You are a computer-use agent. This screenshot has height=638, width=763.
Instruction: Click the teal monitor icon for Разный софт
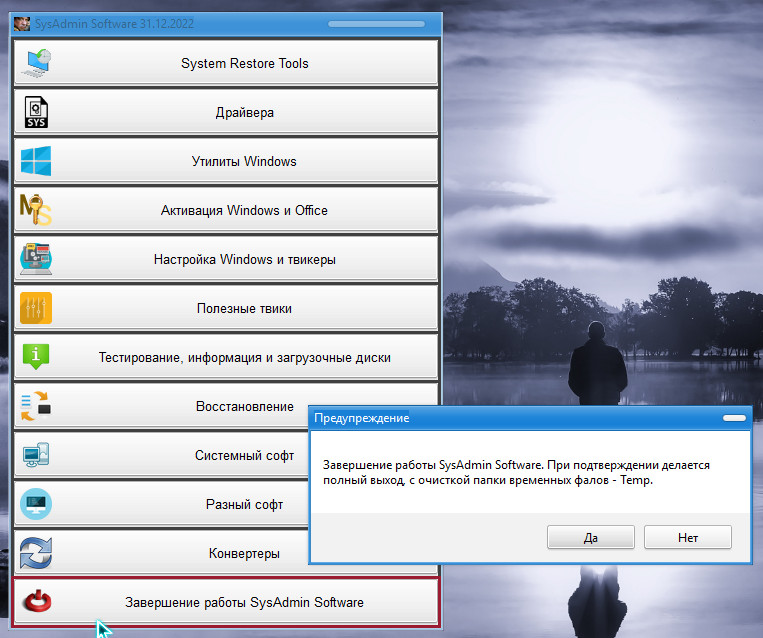tap(36, 504)
